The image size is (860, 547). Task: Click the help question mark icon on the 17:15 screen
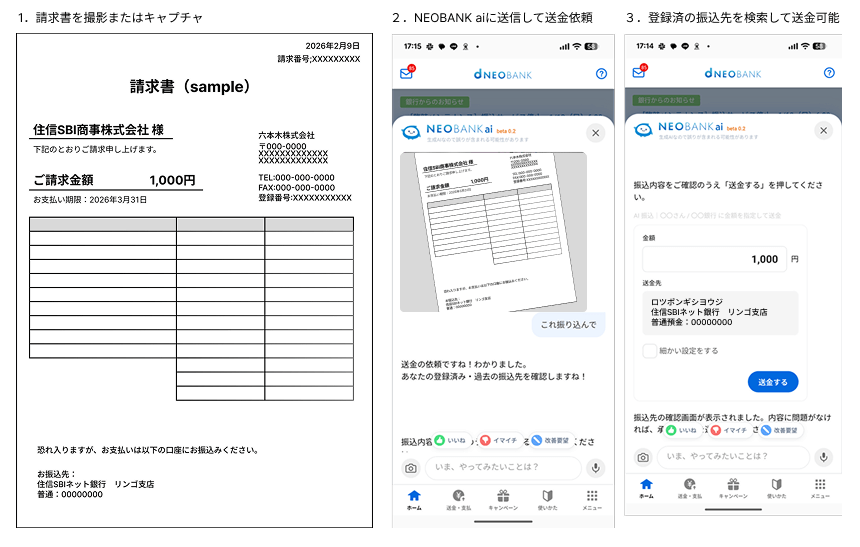(x=601, y=73)
